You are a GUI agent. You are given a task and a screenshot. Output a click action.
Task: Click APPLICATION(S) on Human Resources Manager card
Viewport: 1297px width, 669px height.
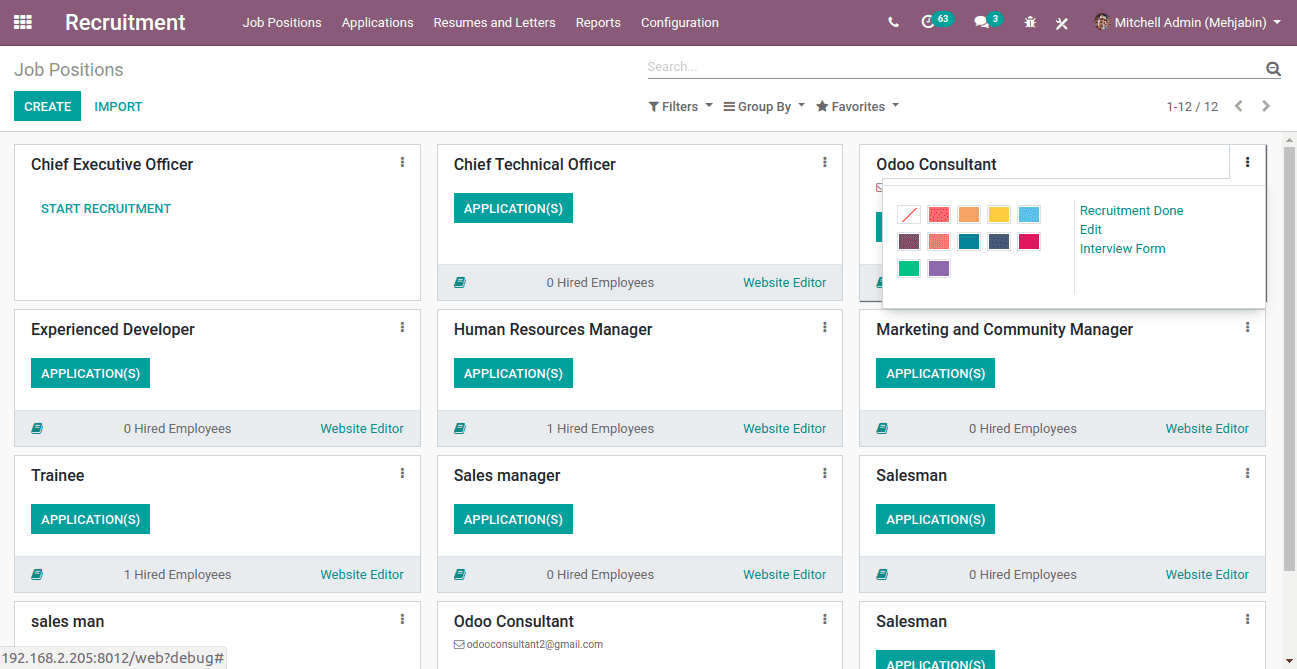(x=513, y=373)
